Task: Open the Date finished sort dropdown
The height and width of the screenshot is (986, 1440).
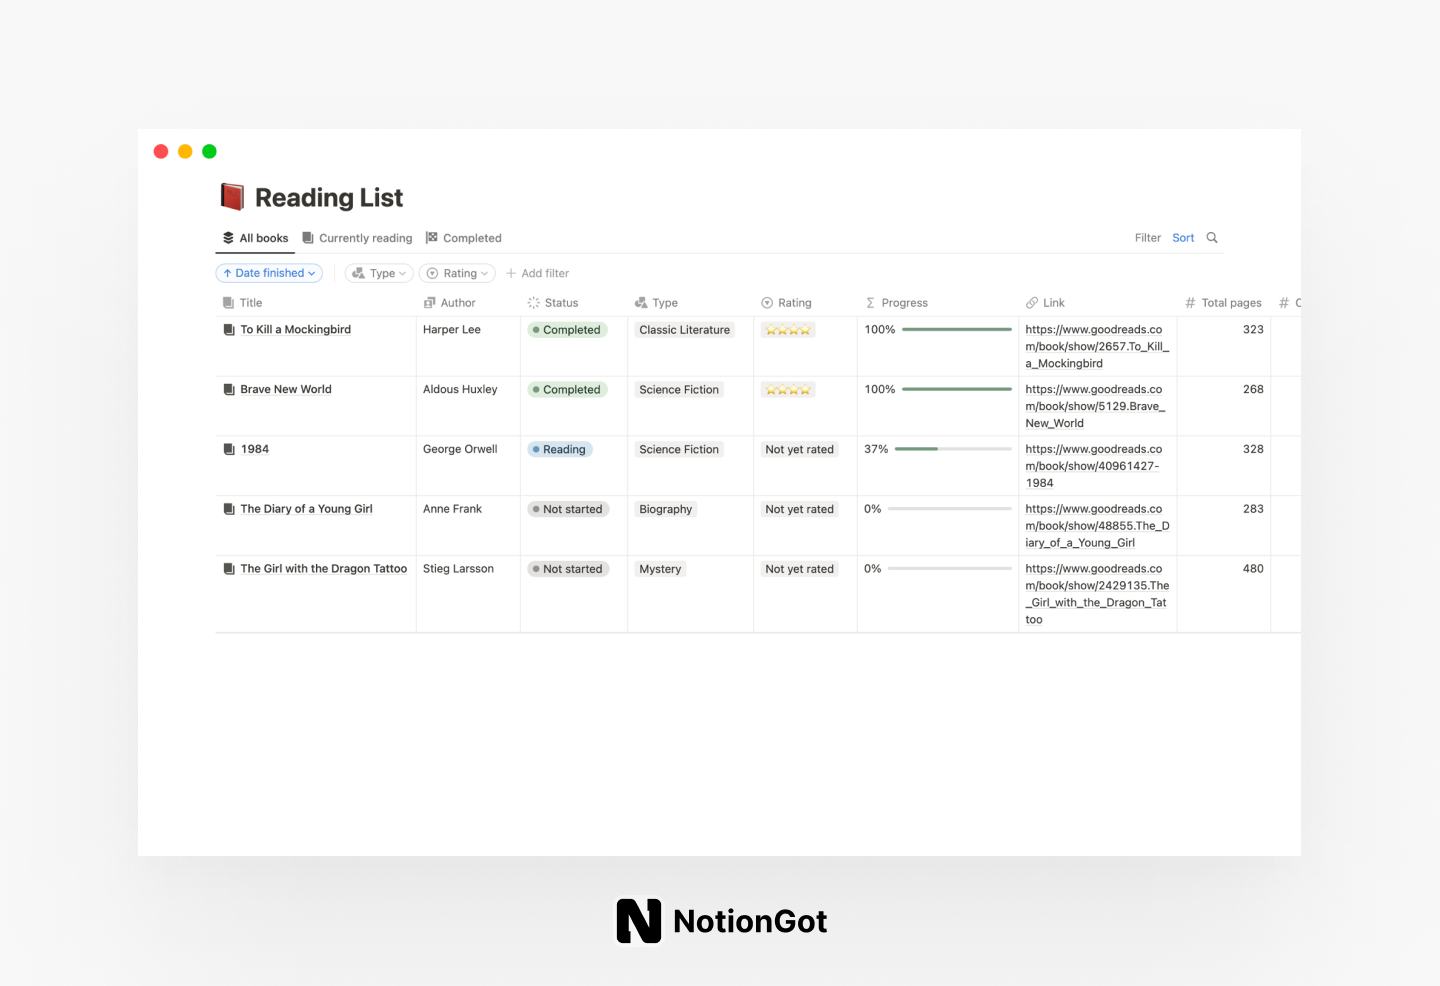Action: (268, 272)
